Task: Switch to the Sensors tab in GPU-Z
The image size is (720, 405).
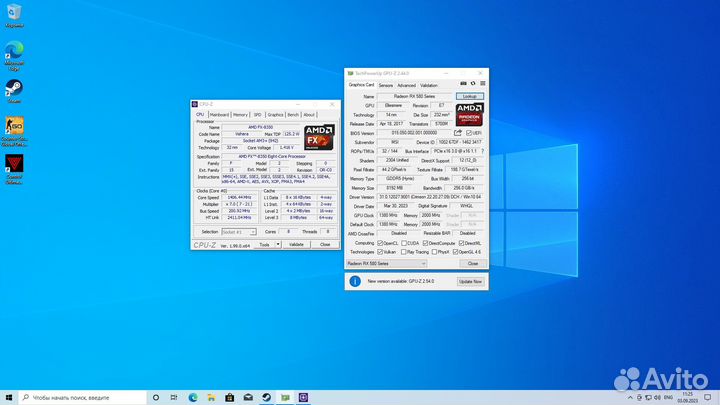Action: tap(386, 85)
